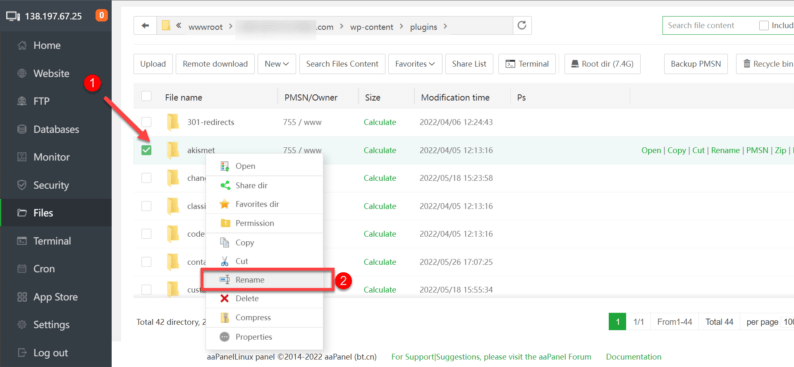Click the Favorites dir star icon
This screenshot has width=794, height=367.
[x=225, y=205]
